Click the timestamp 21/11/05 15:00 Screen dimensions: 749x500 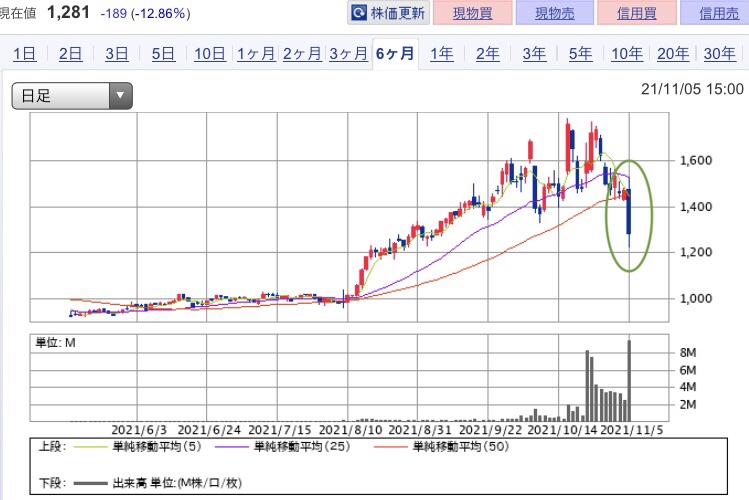pos(692,89)
